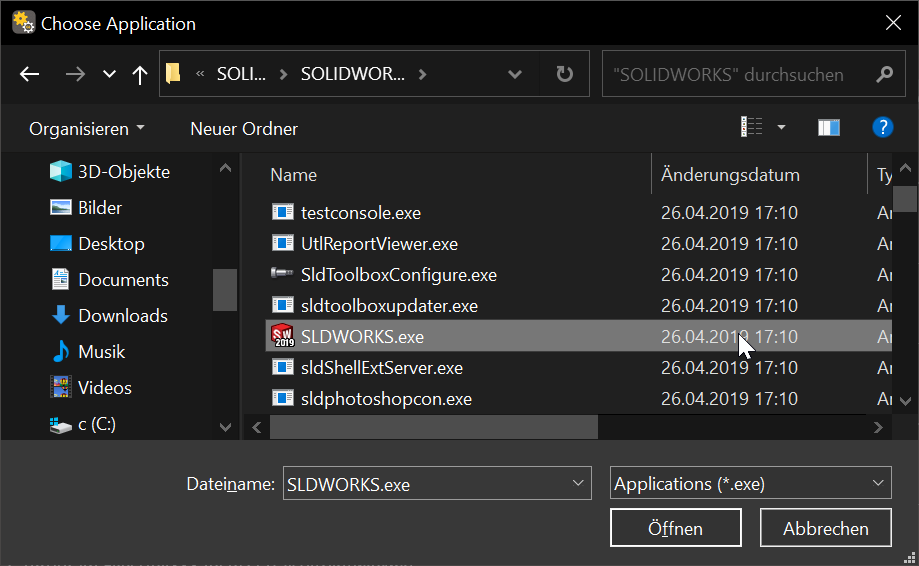This screenshot has width=919, height=566.
Task: Select sldShellExtServer.exe file
Action: coord(382,368)
